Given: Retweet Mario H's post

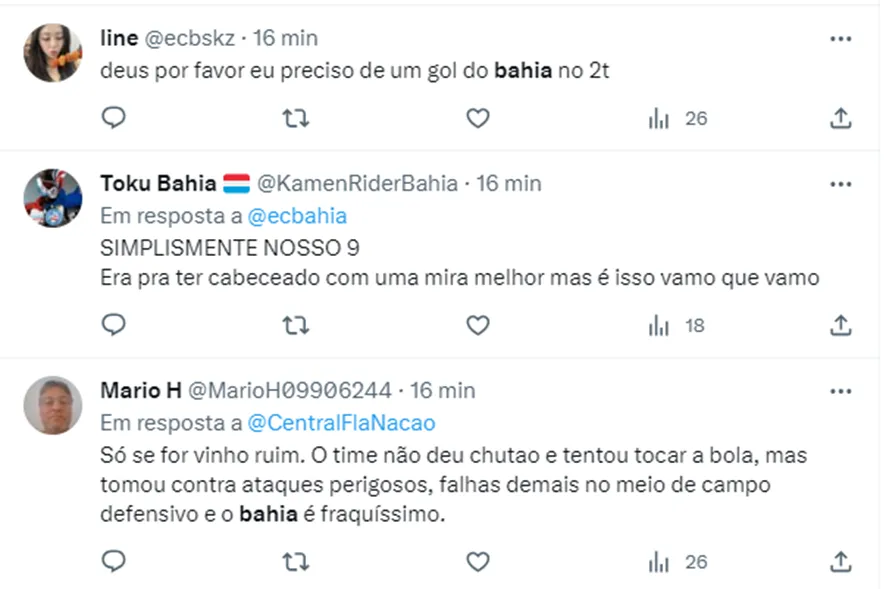Looking at the screenshot, I should [x=295, y=562].
